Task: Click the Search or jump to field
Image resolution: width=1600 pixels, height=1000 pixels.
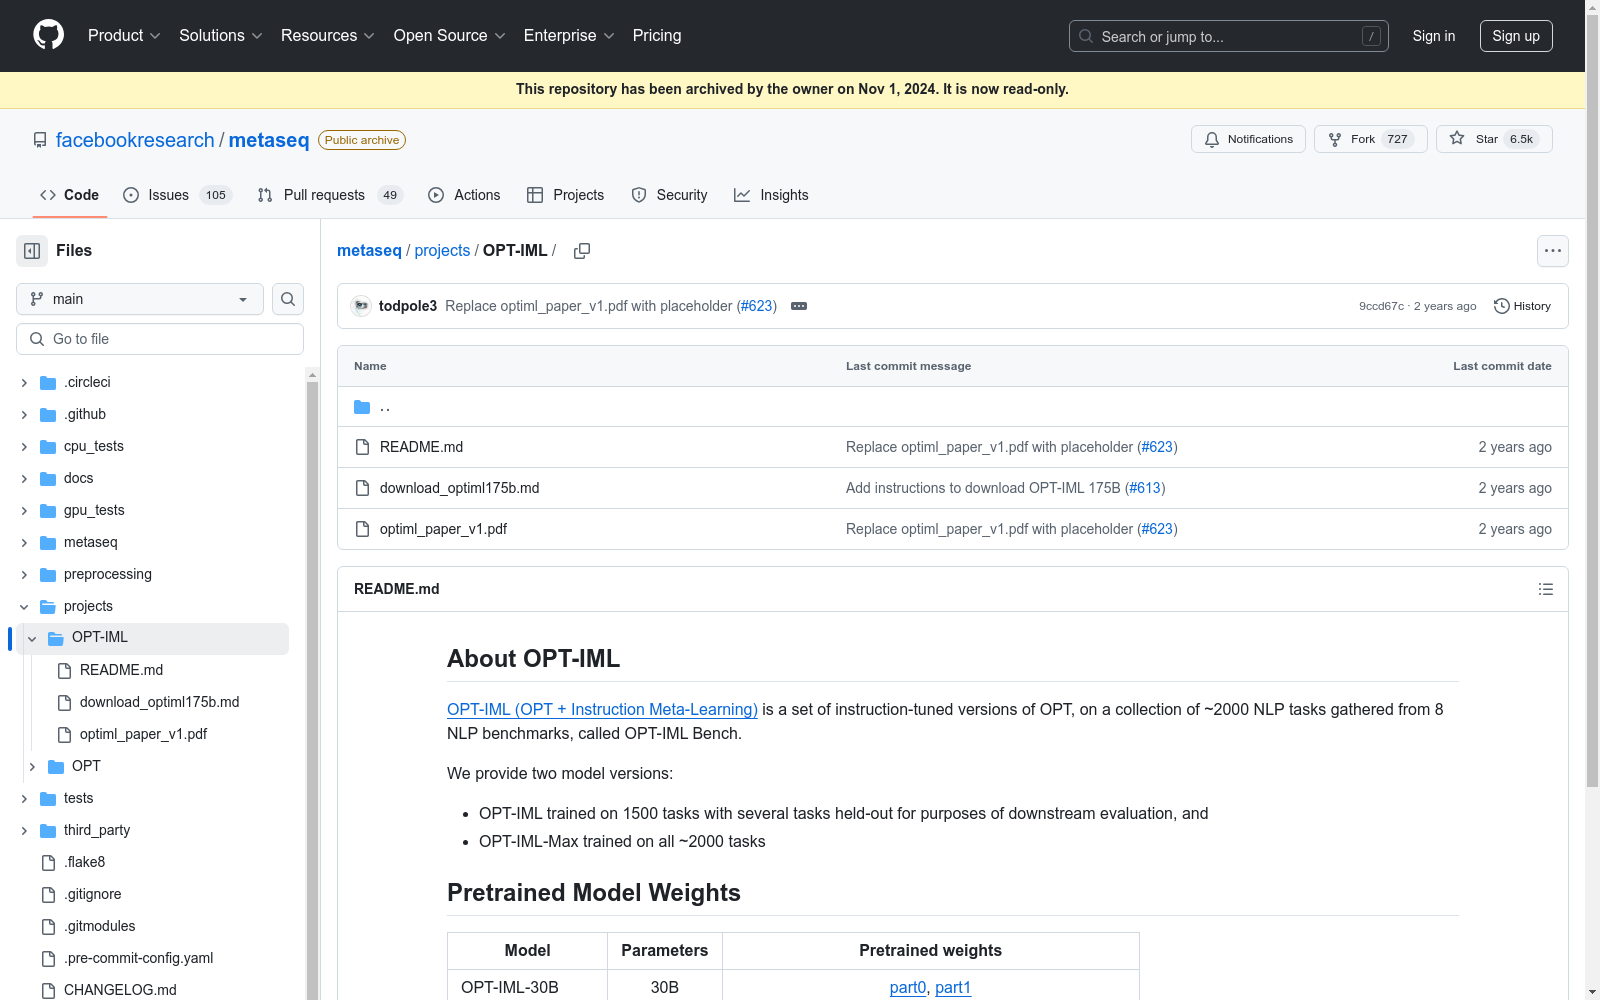Action: pyautogui.click(x=1229, y=36)
